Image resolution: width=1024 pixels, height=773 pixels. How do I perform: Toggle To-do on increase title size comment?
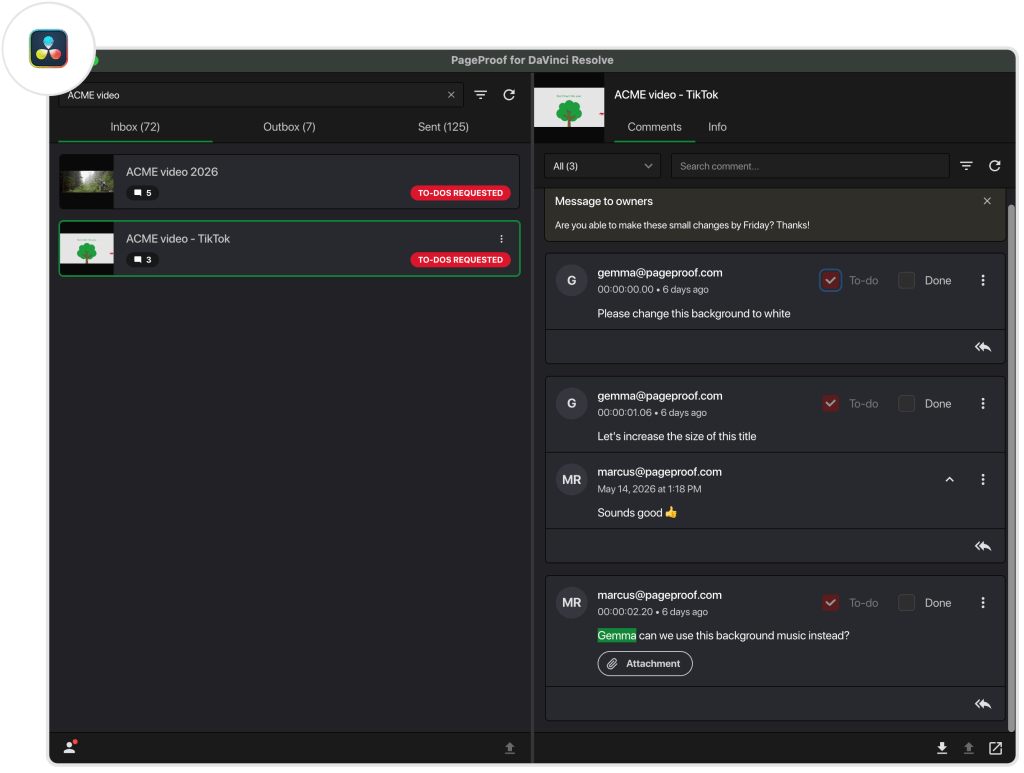coord(830,403)
